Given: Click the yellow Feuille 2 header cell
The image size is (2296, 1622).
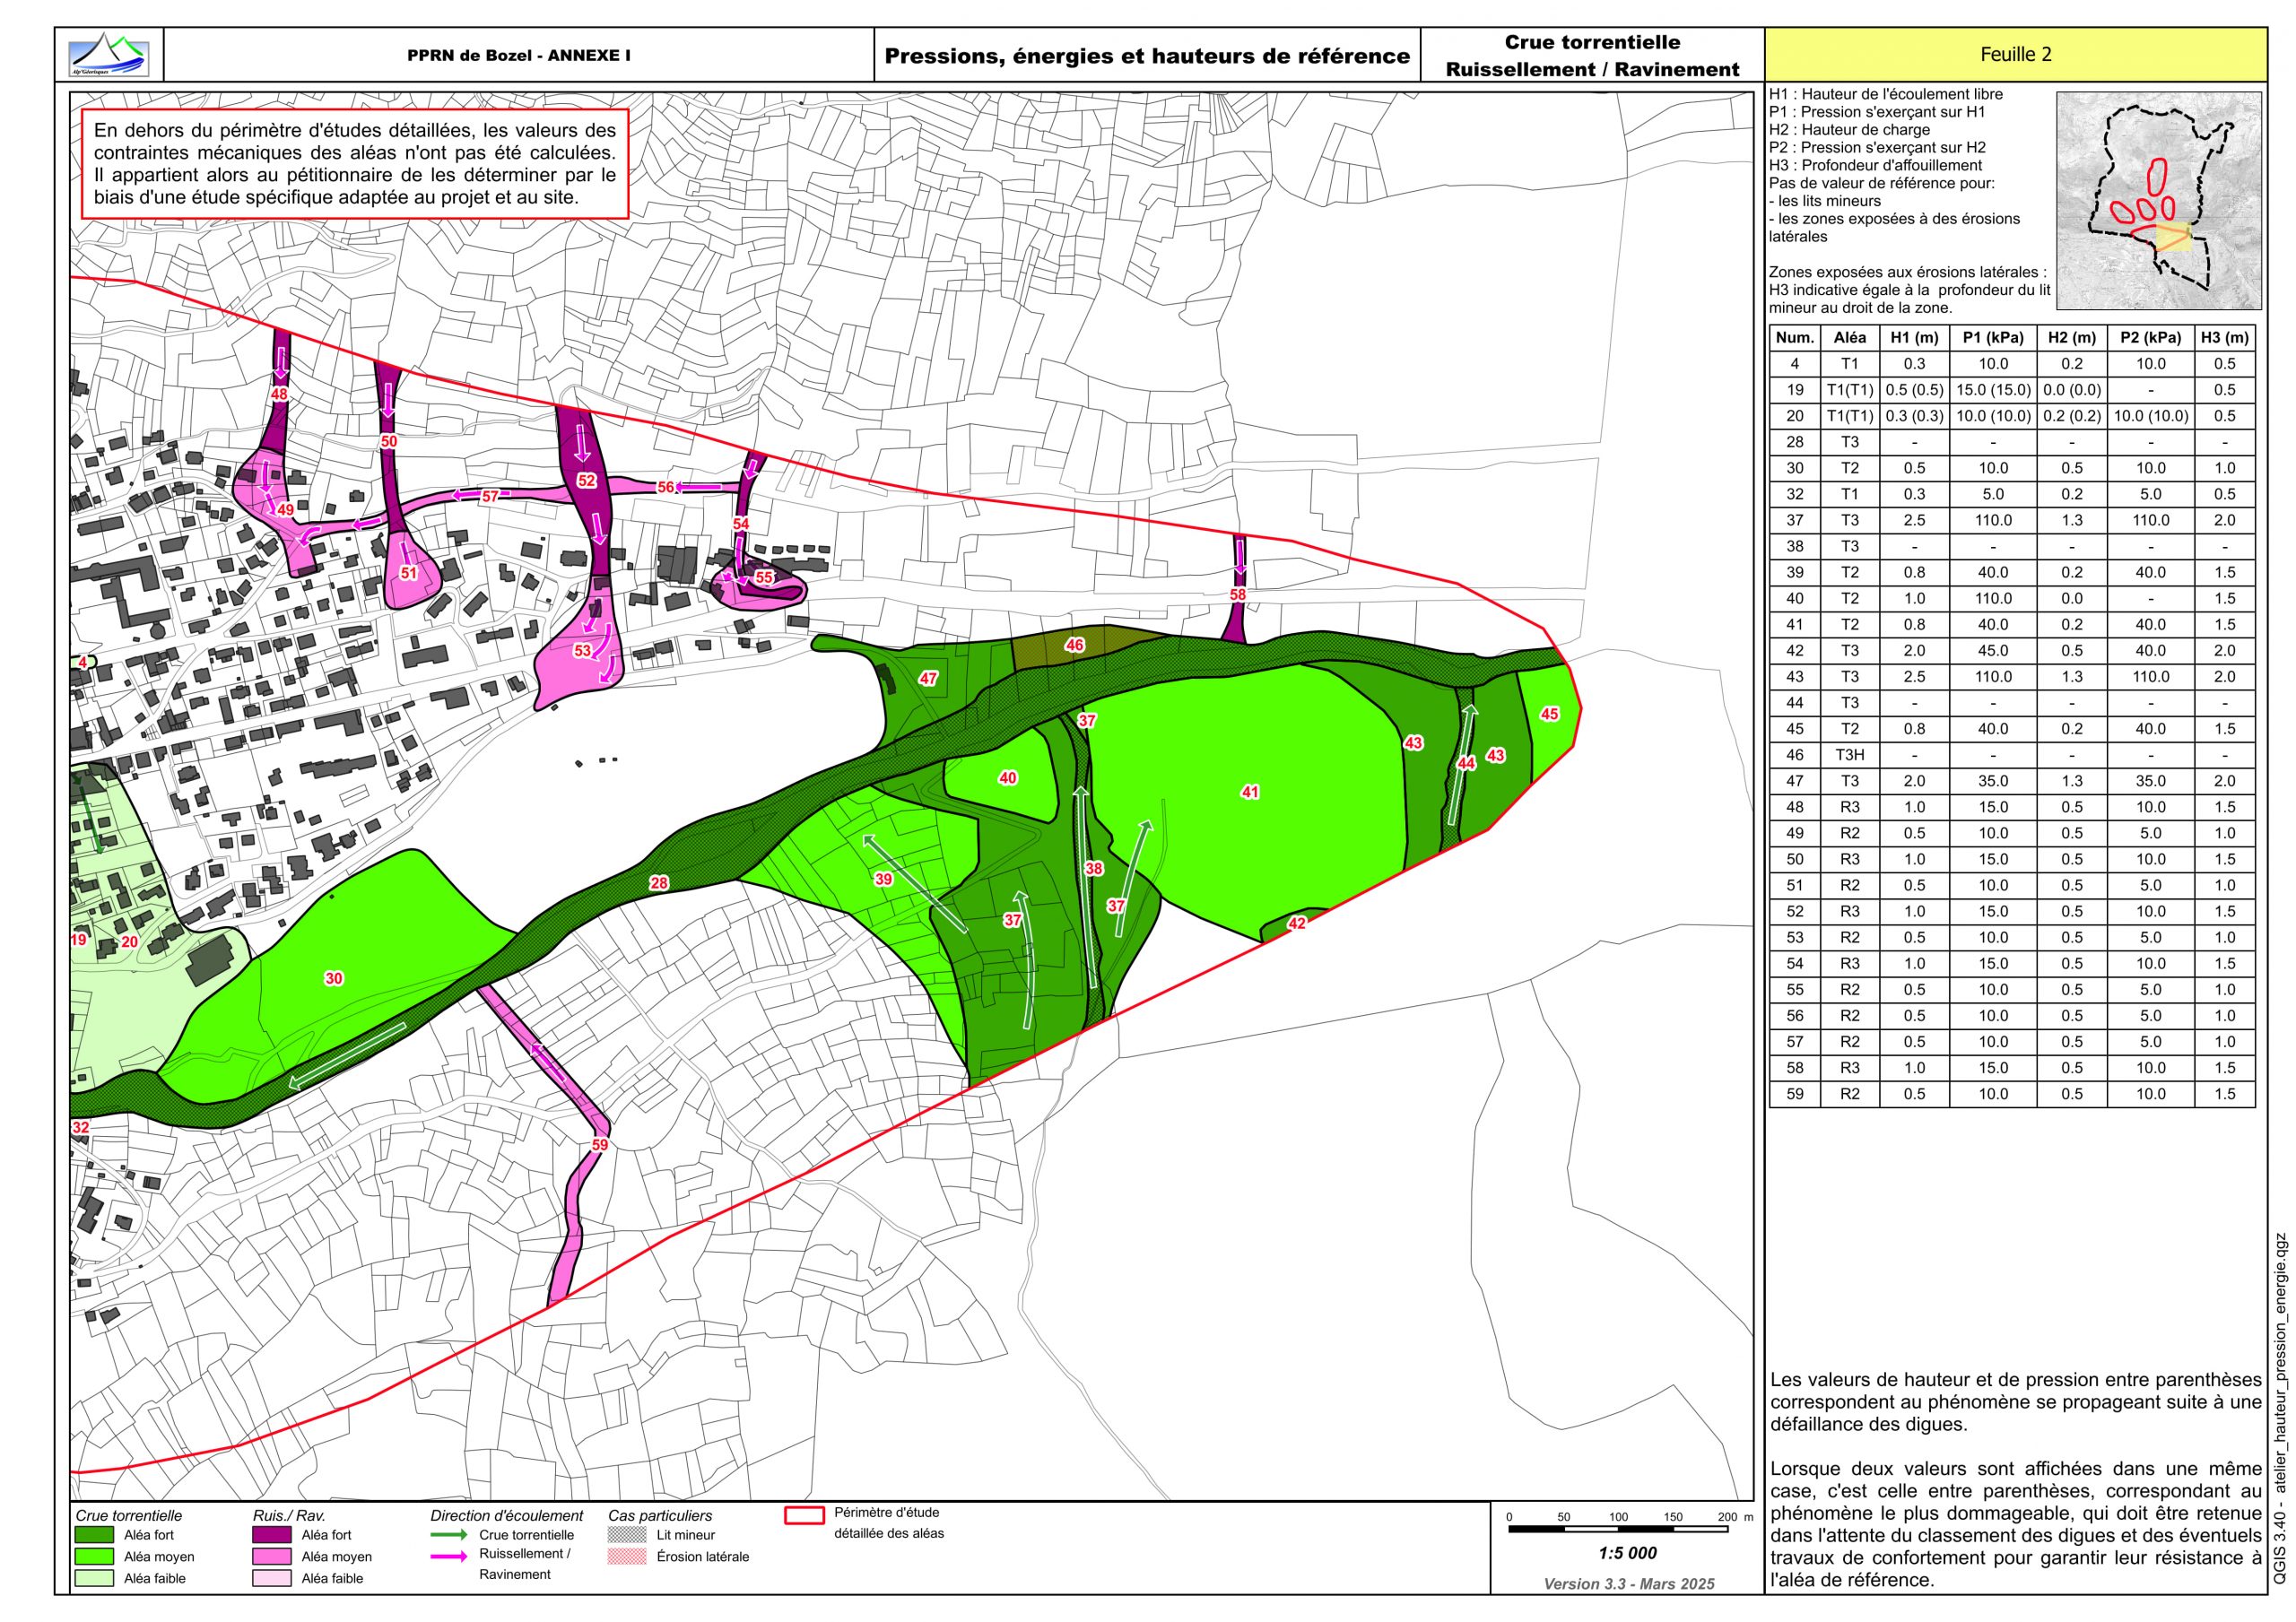Looking at the screenshot, I should pos(2015,55).
